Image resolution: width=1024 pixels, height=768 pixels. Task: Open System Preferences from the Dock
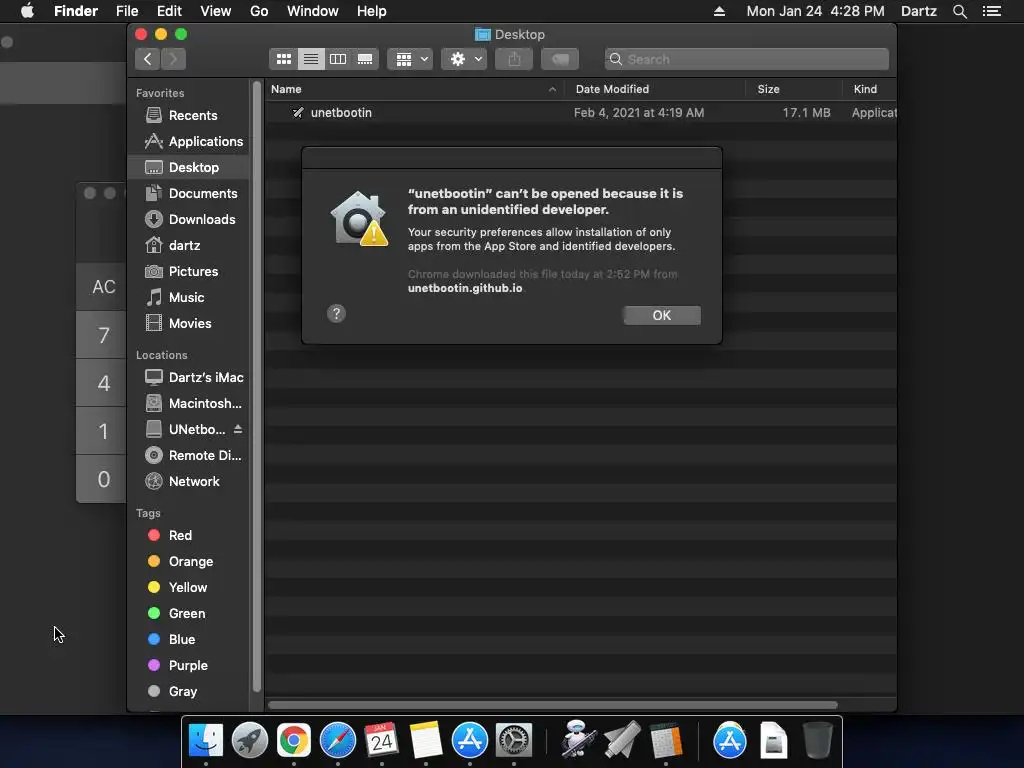(x=514, y=741)
